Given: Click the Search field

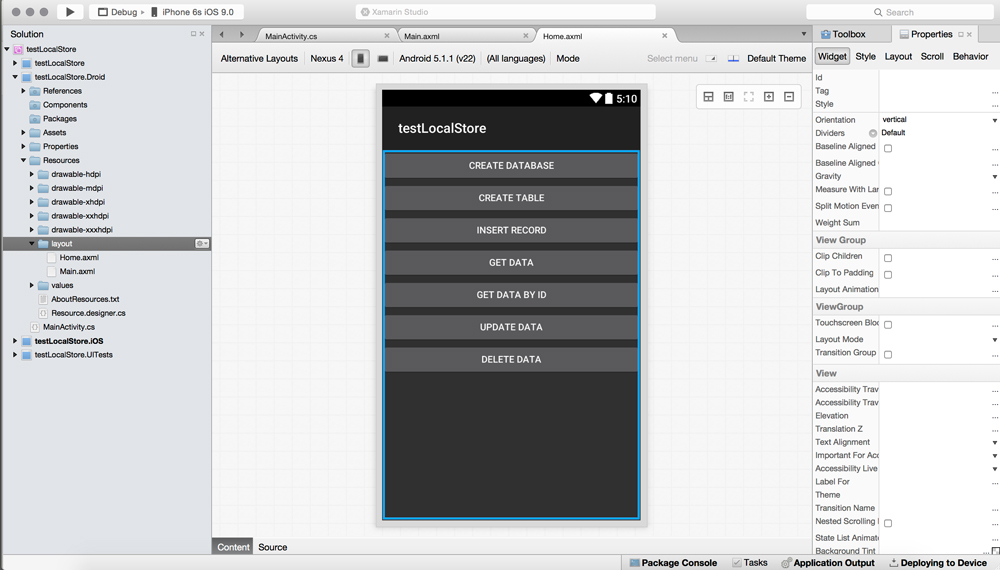Looking at the screenshot, I should [900, 12].
